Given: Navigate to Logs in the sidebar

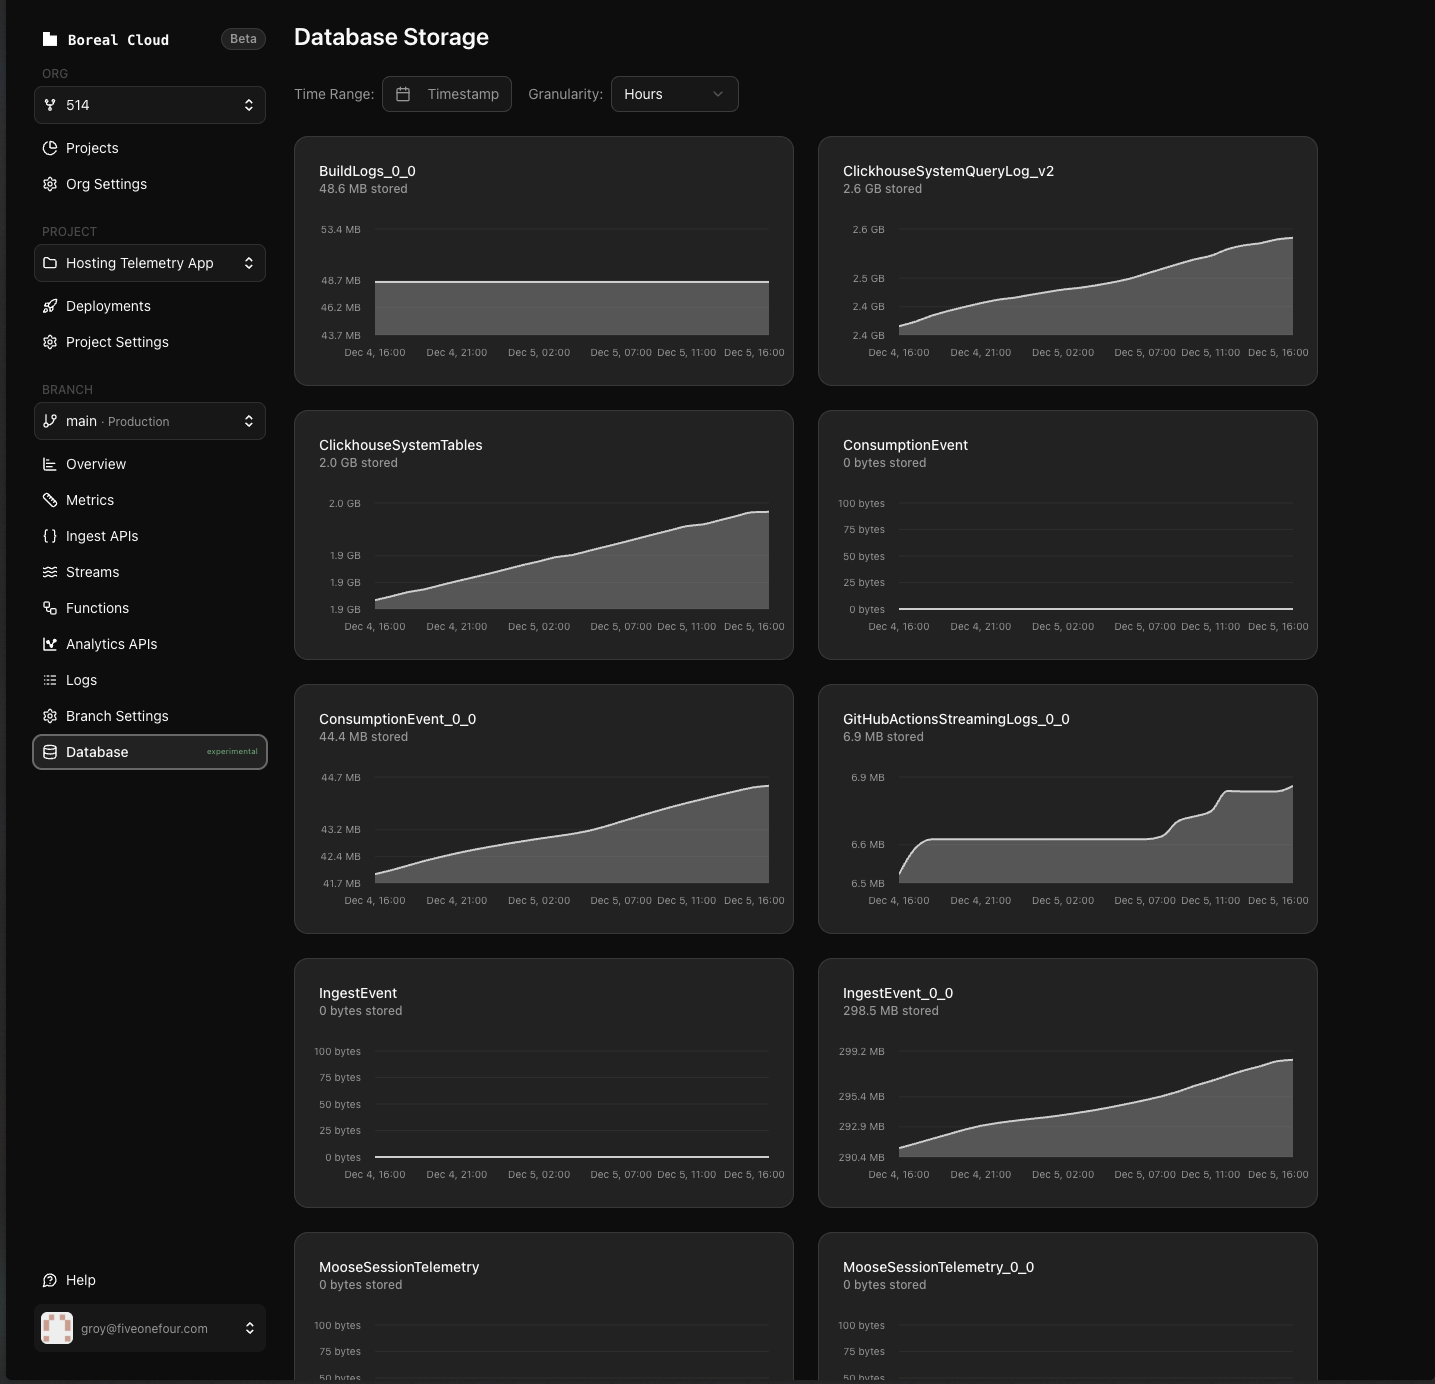Looking at the screenshot, I should pyautogui.click(x=81, y=680).
